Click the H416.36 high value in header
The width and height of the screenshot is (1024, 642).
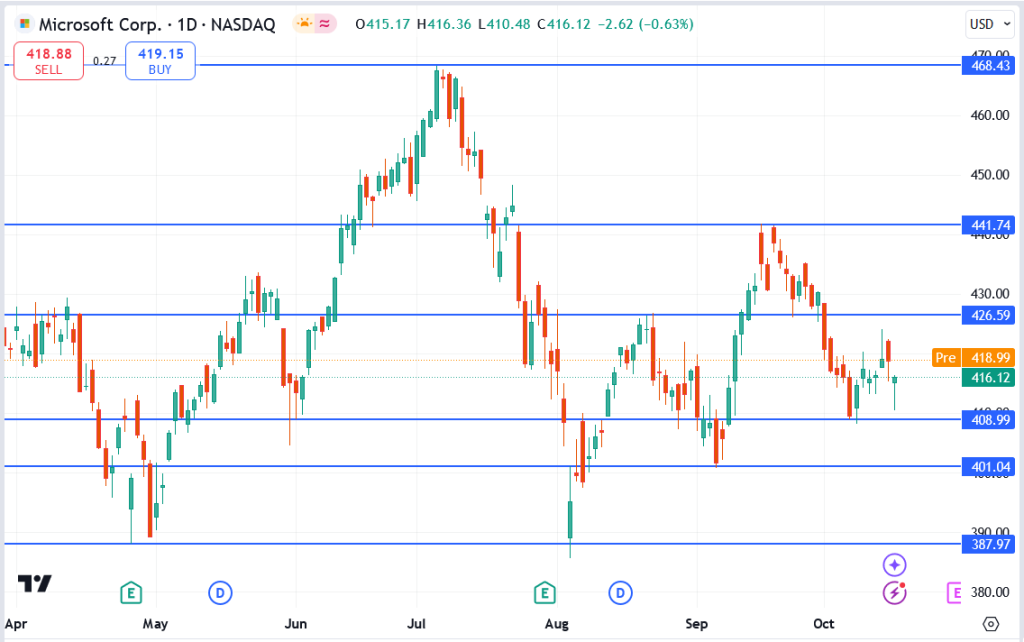click(x=444, y=24)
